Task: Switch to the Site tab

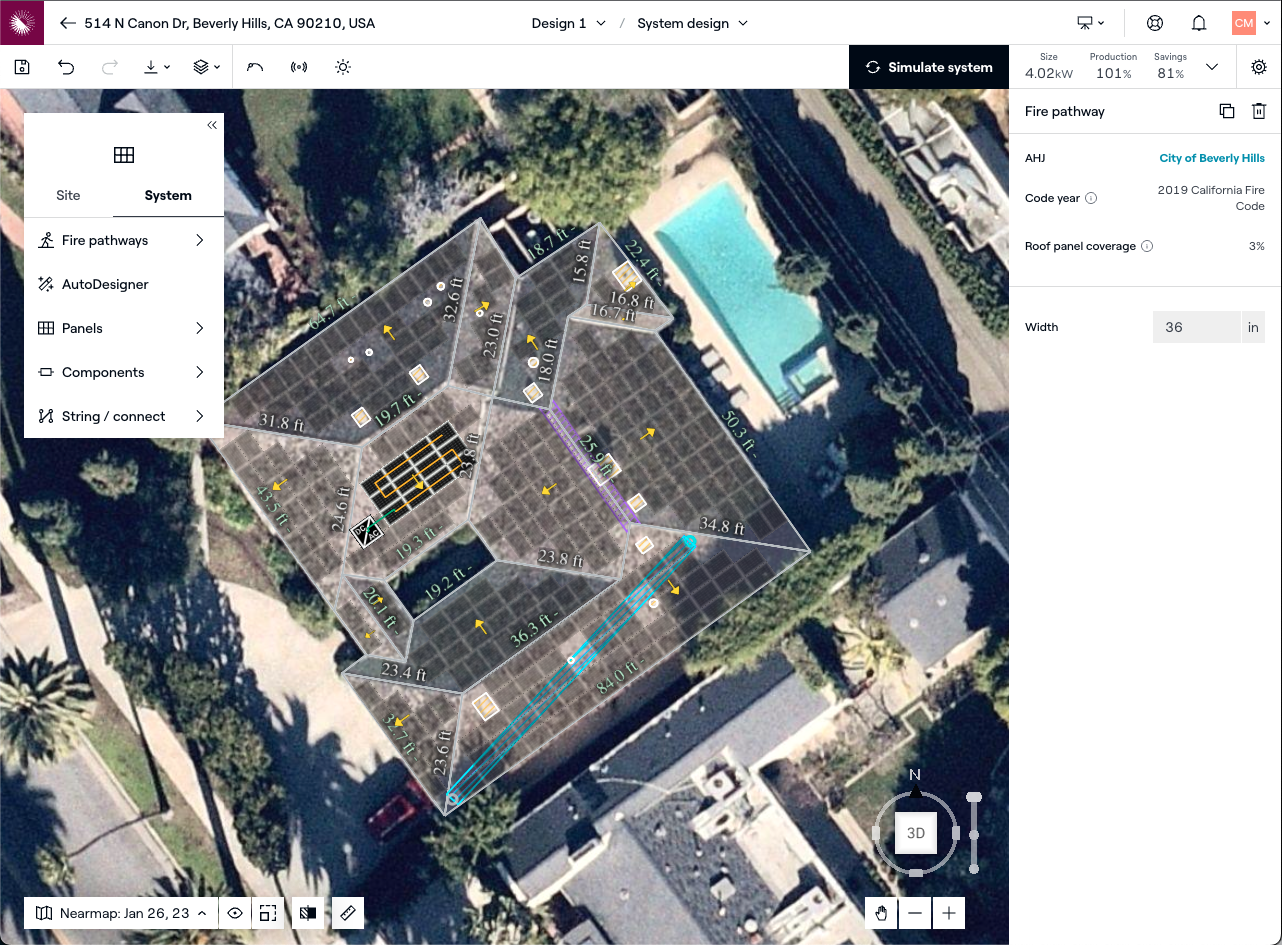Action: [68, 195]
